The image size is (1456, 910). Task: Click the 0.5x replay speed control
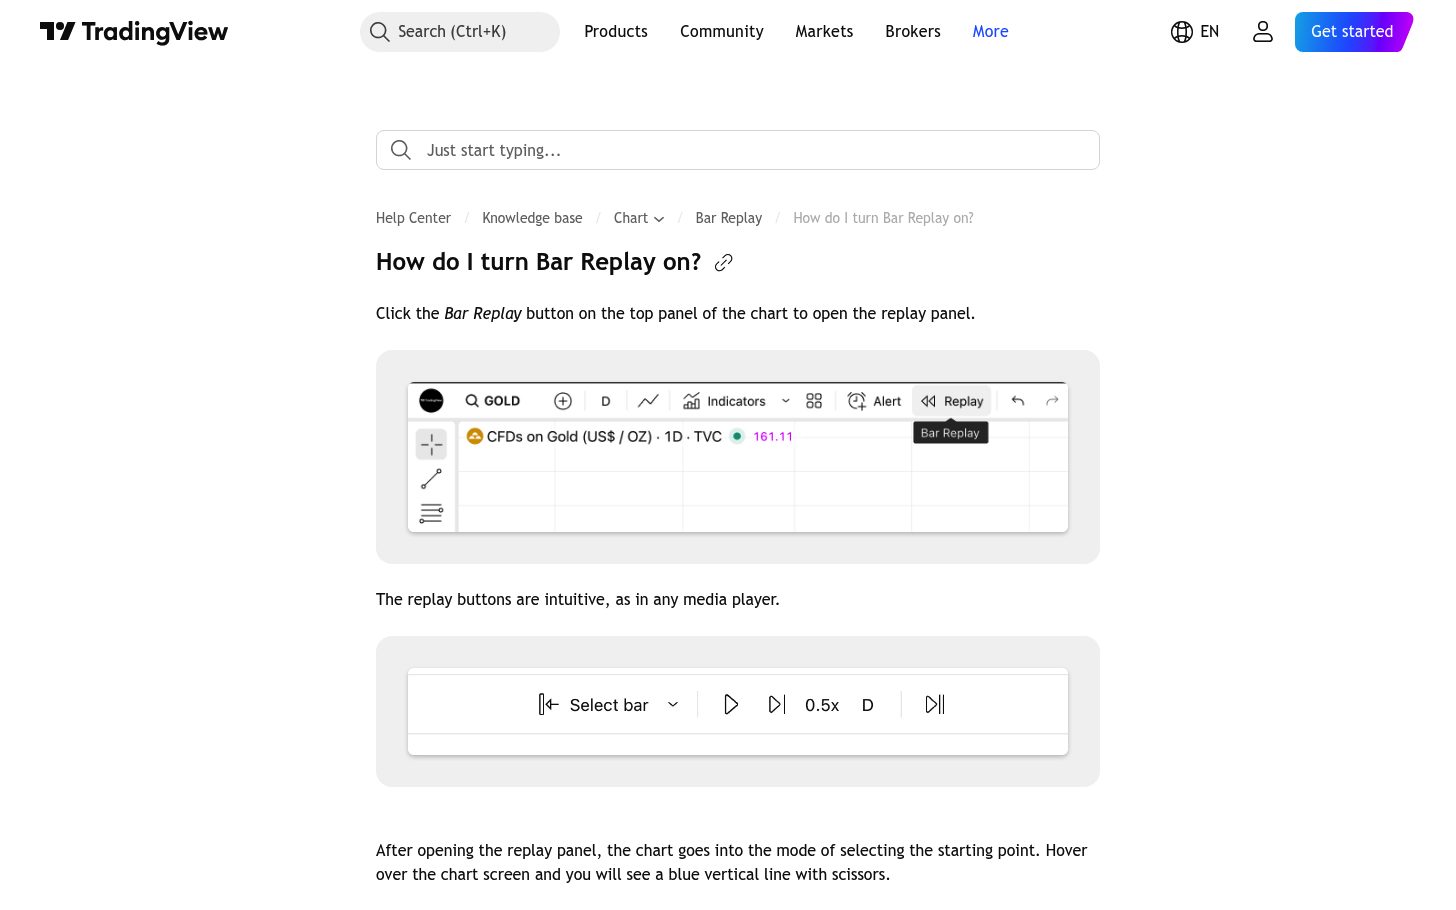(822, 705)
